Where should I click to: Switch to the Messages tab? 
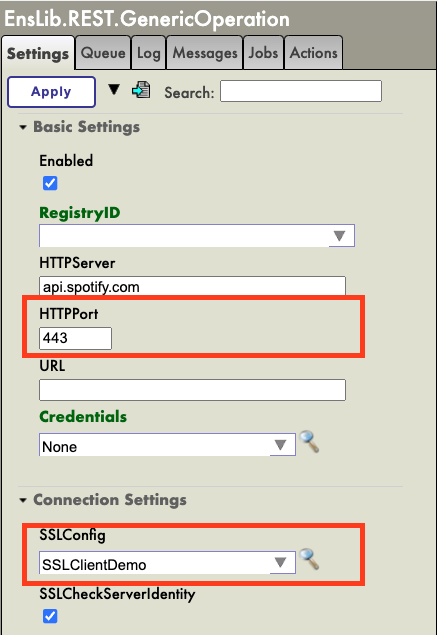(x=205, y=53)
